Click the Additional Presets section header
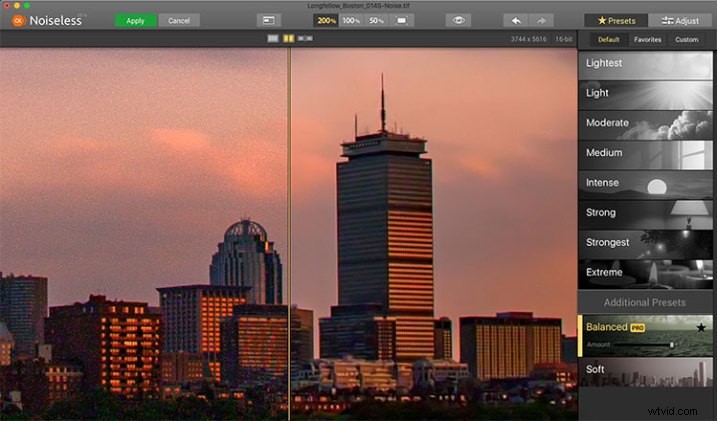This screenshot has height=421, width=717. tap(644, 302)
